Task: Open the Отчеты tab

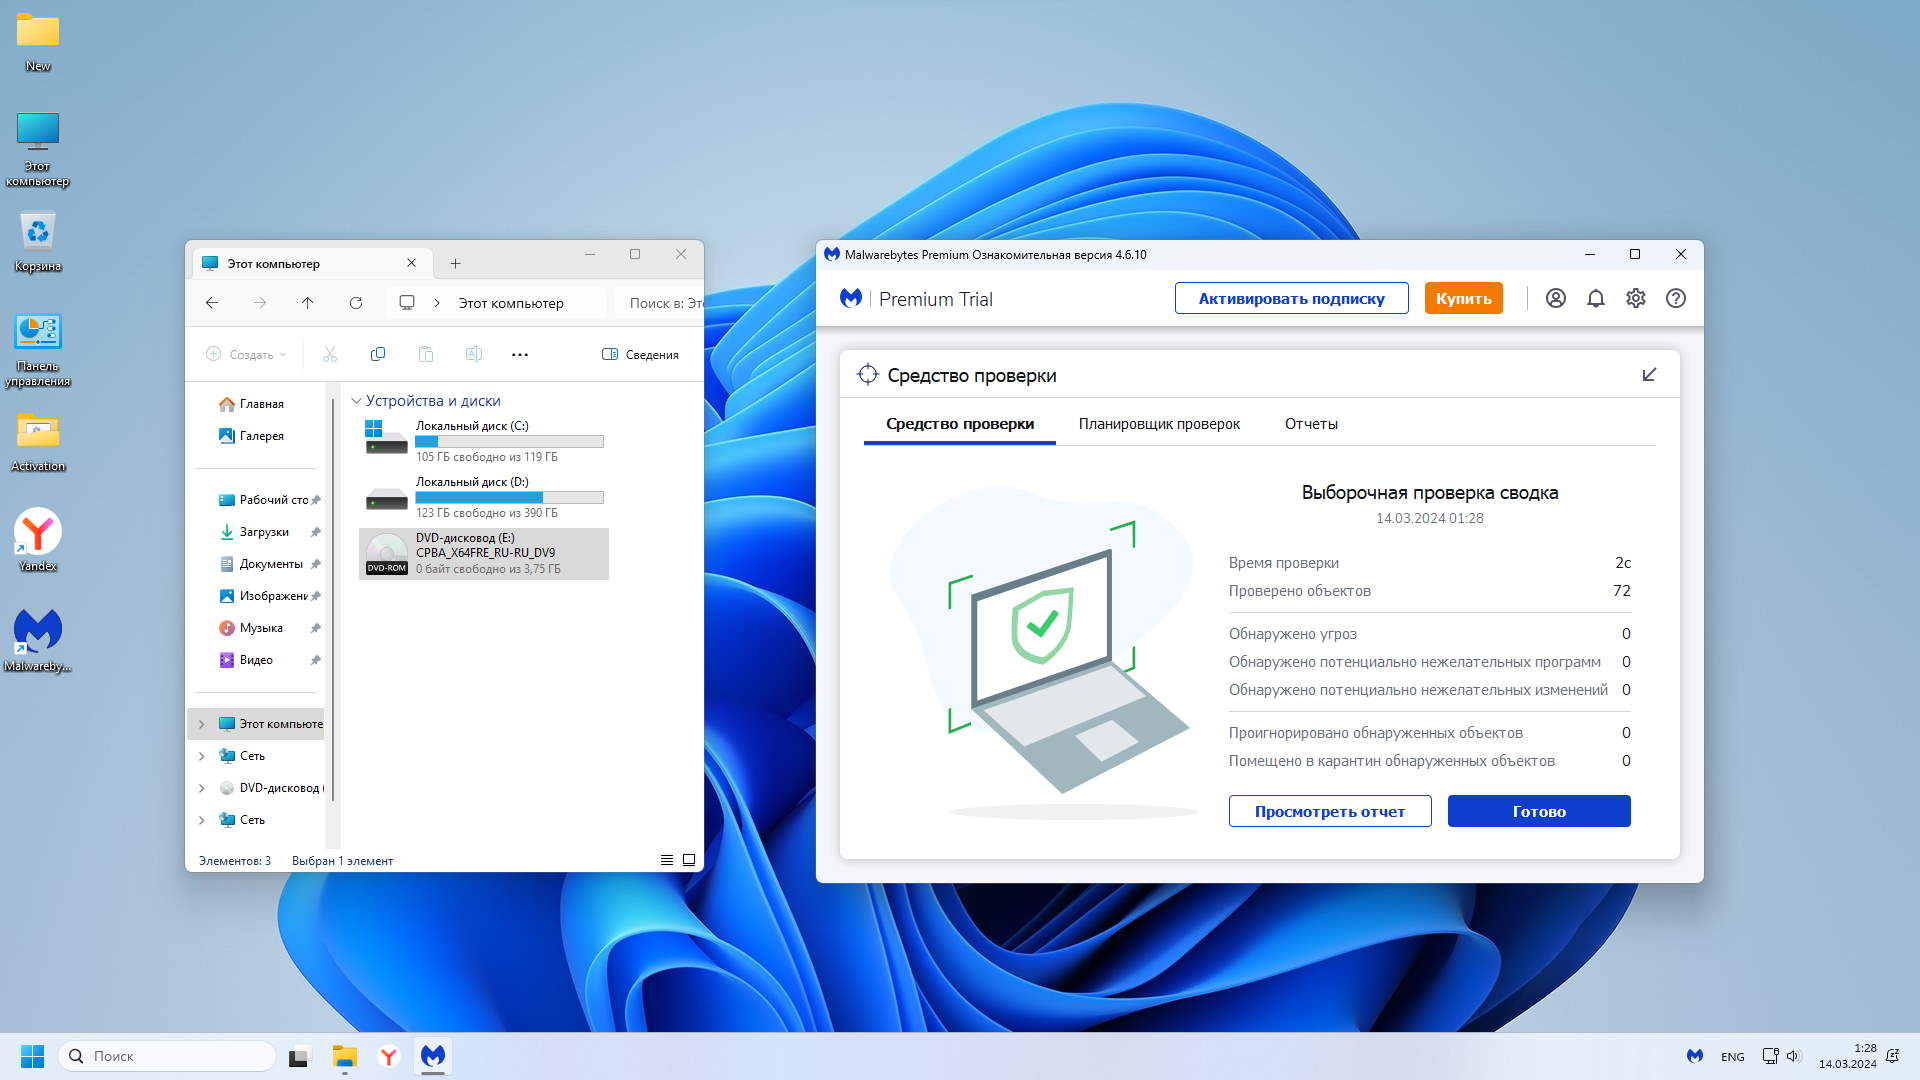Action: (1310, 424)
